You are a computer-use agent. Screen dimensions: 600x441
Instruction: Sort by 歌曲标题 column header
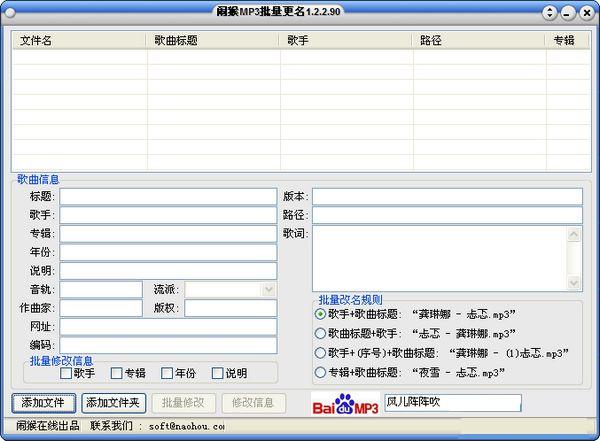pos(212,41)
